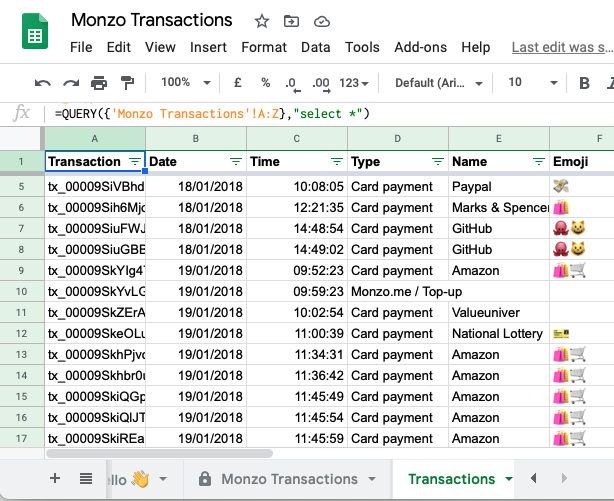Select the Paypal name cell
Screen dimensions: 614x501
coord(499,186)
